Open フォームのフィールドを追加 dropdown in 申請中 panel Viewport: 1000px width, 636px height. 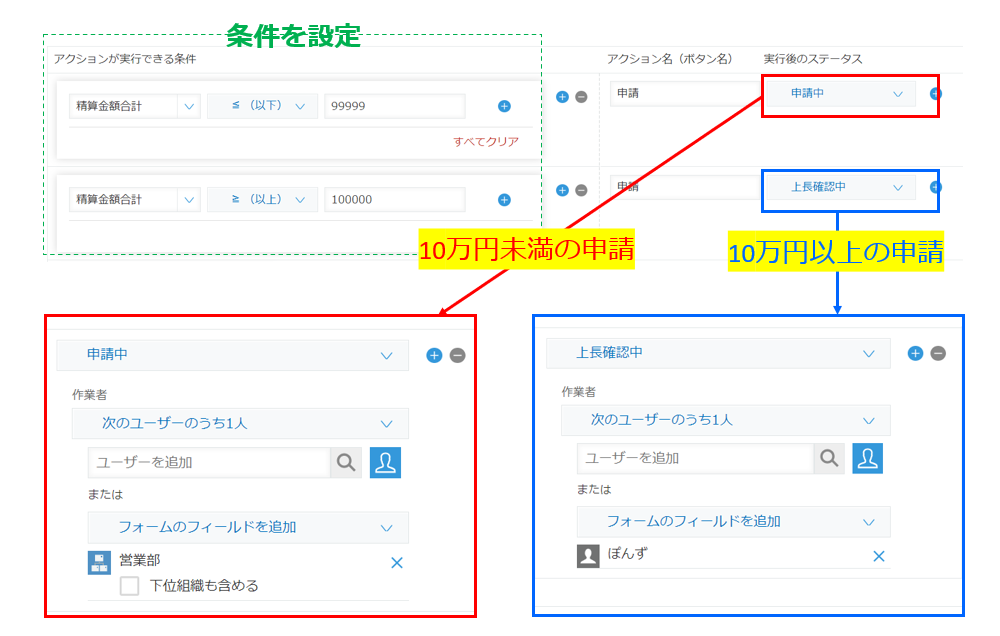pyautogui.click(x=247, y=527)
